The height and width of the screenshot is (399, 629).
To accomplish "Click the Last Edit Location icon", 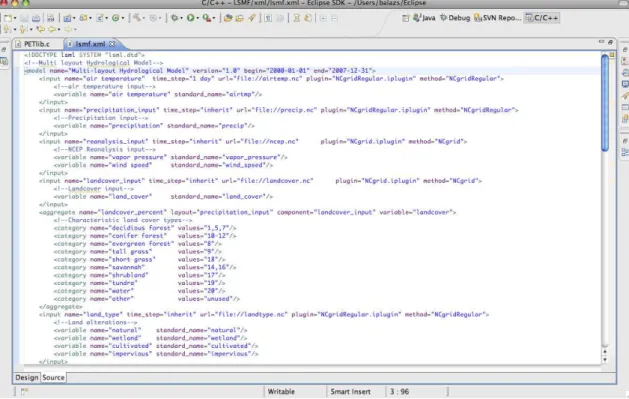I will [x=41, y=29].
